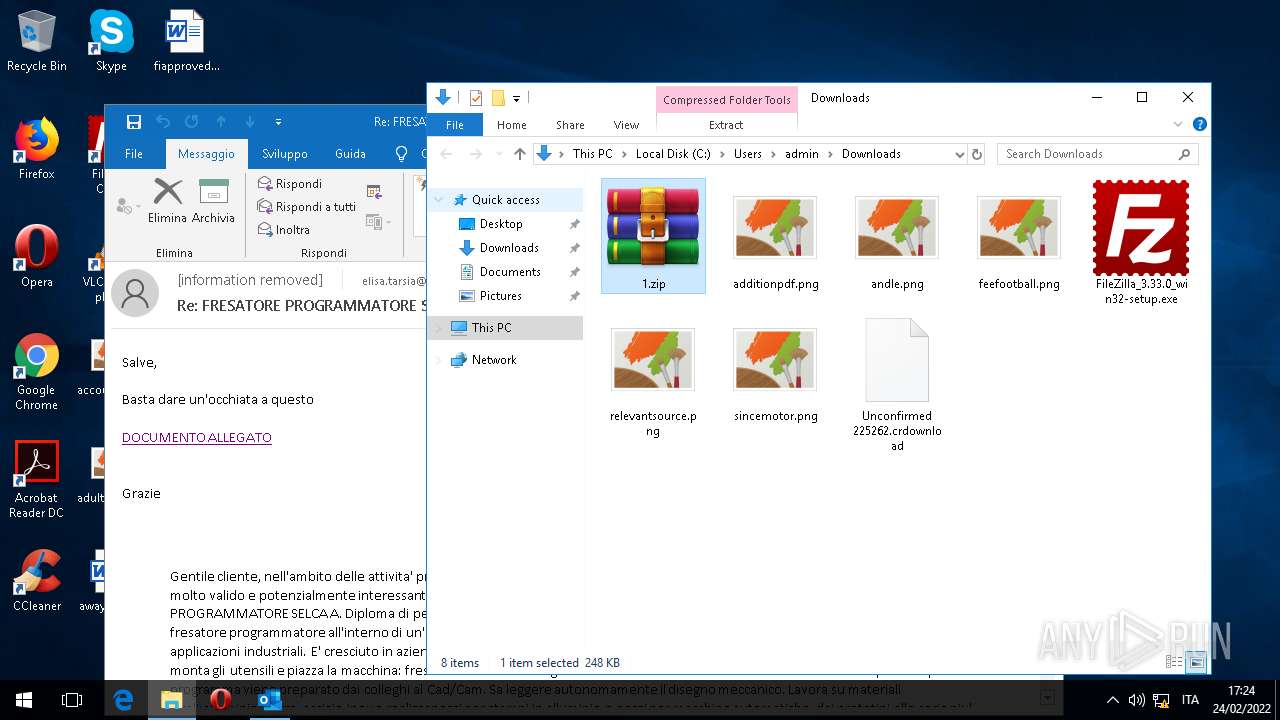1280x720 pixels.
Task: Open the DOCUMENTO ALLEGATO link in email
Action: coord(197,438)
